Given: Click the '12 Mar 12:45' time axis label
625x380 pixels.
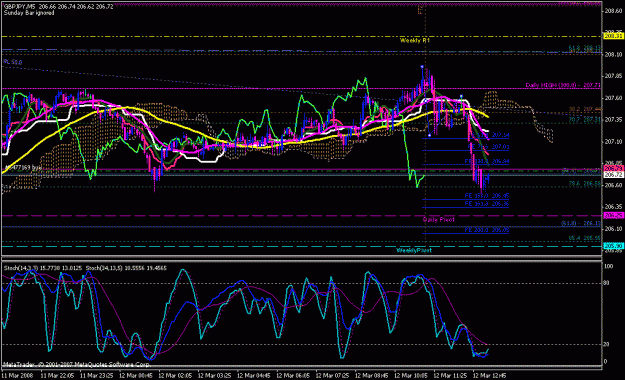Looking at the screenshot, I should pyautogui.click(x=489, y=376).
